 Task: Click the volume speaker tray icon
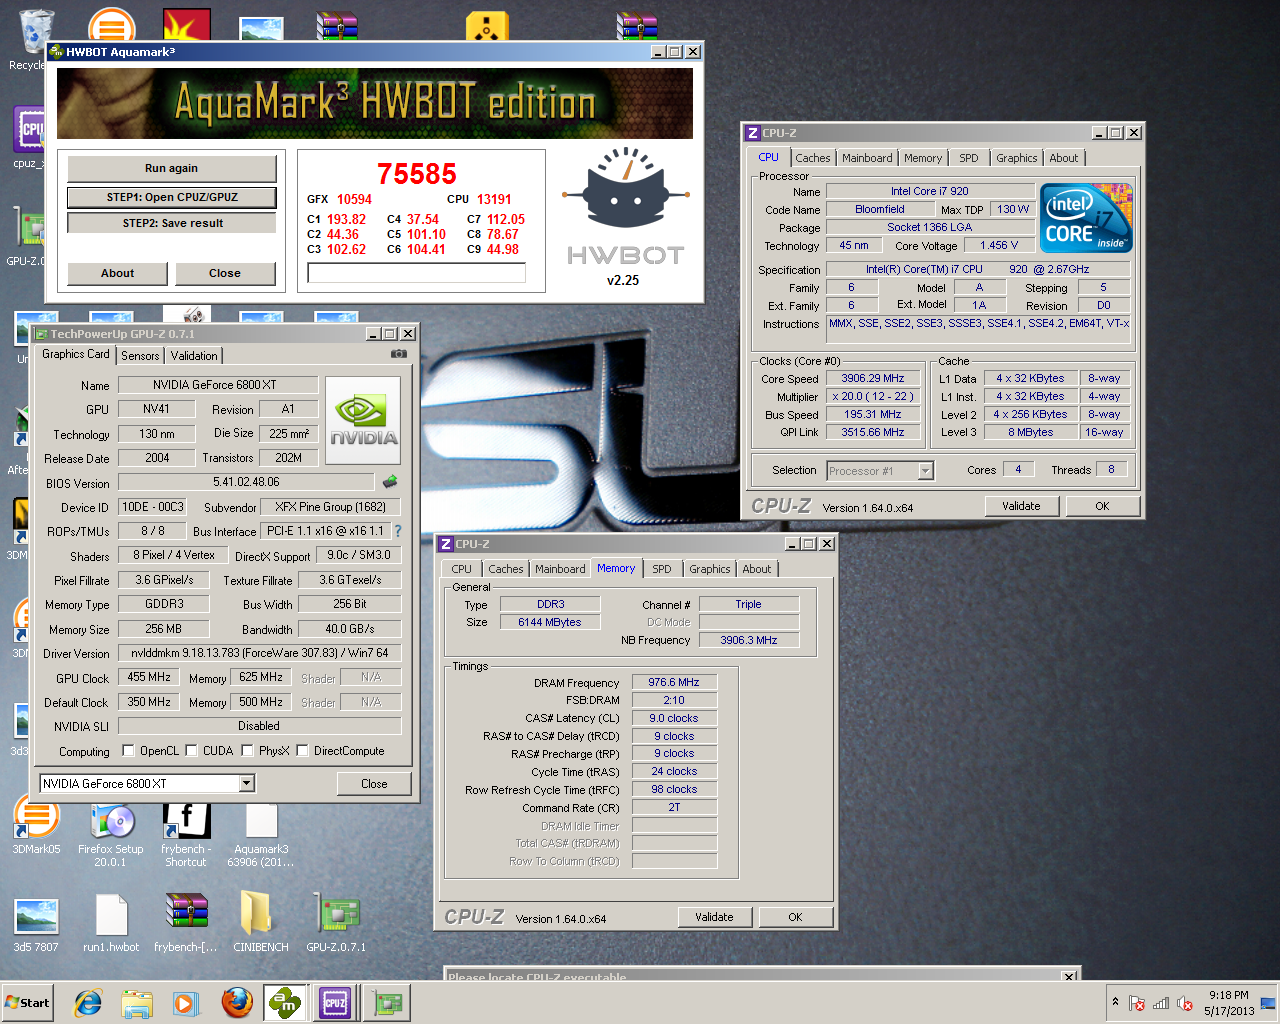[x=1185, y=1003]
